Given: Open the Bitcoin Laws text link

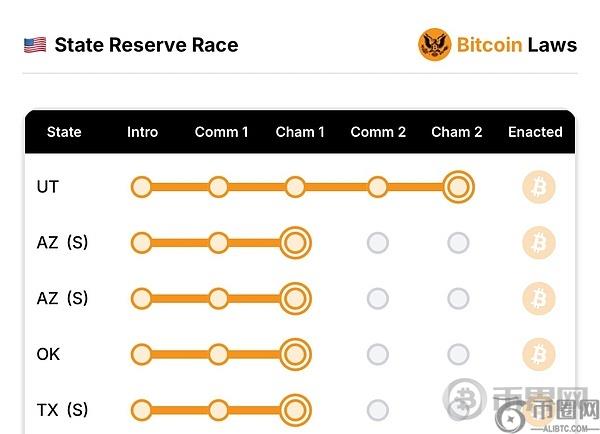Looking at the screenshot, I should [516, 45].
